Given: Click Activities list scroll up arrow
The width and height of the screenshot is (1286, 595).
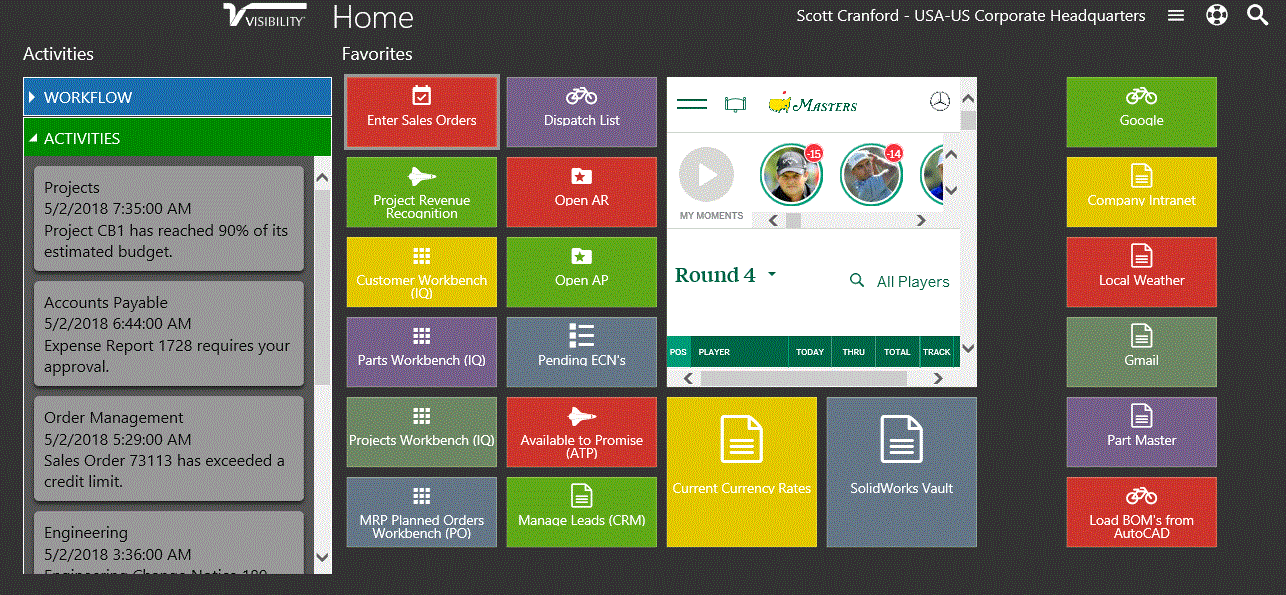Looking at the screenshot, I should (322, 178).
